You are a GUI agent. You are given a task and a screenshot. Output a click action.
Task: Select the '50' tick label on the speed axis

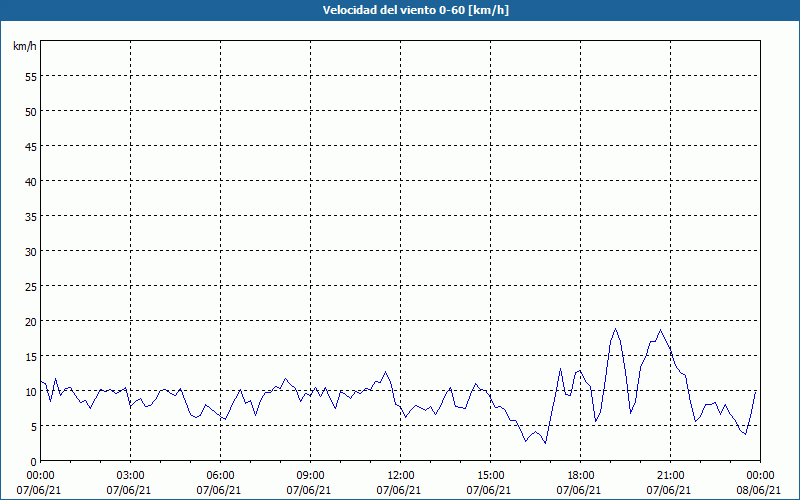(x=31, y=112)
